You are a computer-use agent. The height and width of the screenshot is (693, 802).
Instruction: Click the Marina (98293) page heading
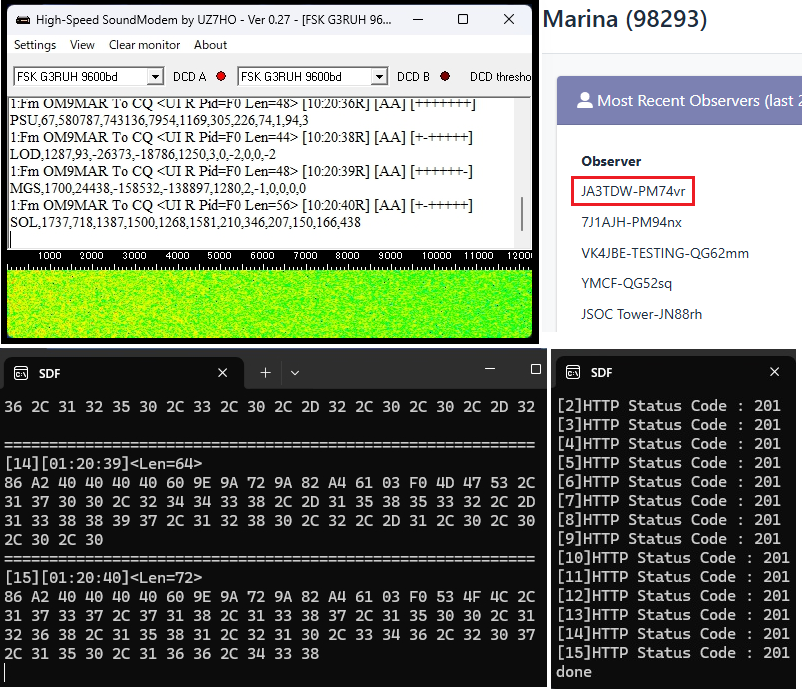click(625, 19)
